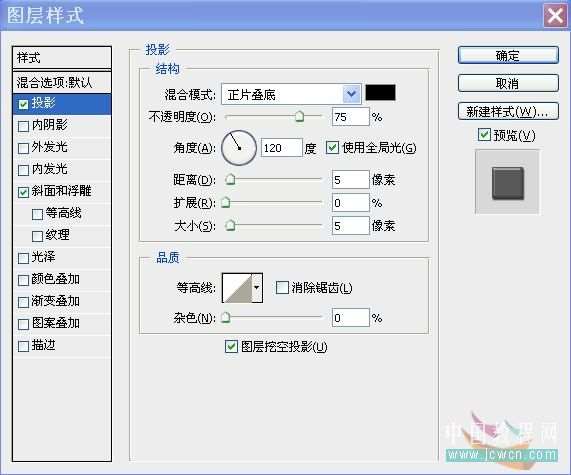Enable the 等高线 sub-option checkbox
571x475 pixels.
click(x=37, y=214)
